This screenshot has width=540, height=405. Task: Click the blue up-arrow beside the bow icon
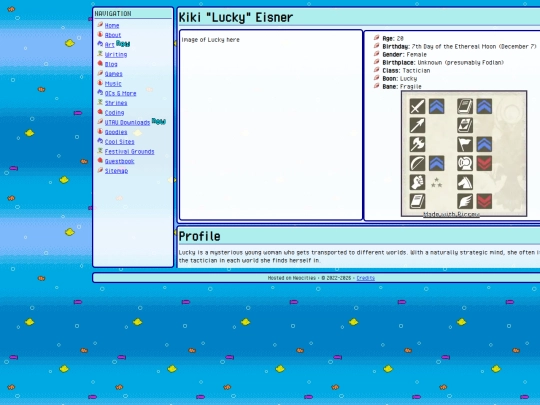(437, 163)
